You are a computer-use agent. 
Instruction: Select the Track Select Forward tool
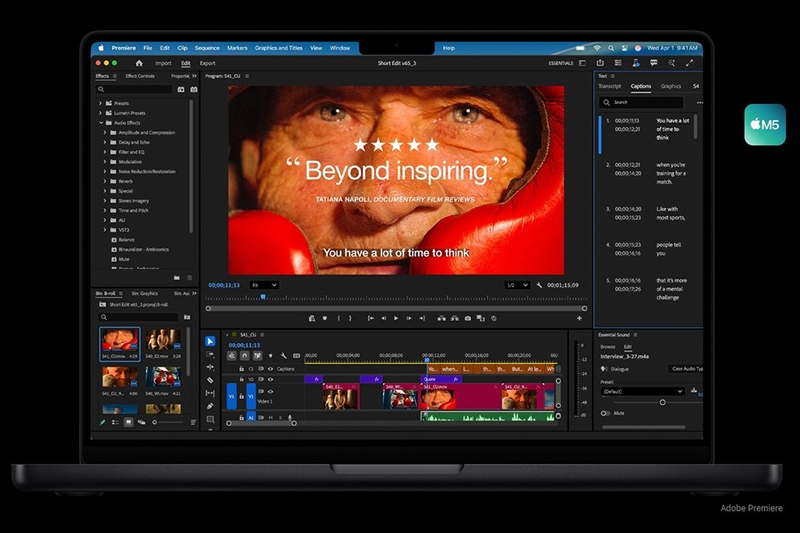[x=210, y=354]
